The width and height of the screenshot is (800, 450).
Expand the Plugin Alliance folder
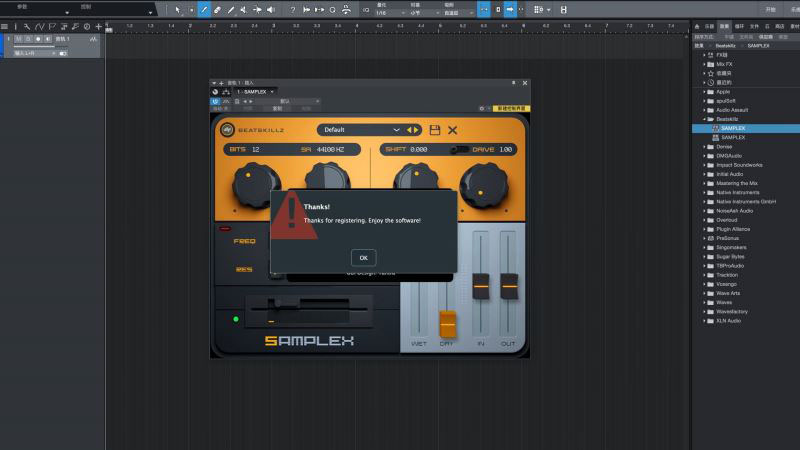(705, 229)
